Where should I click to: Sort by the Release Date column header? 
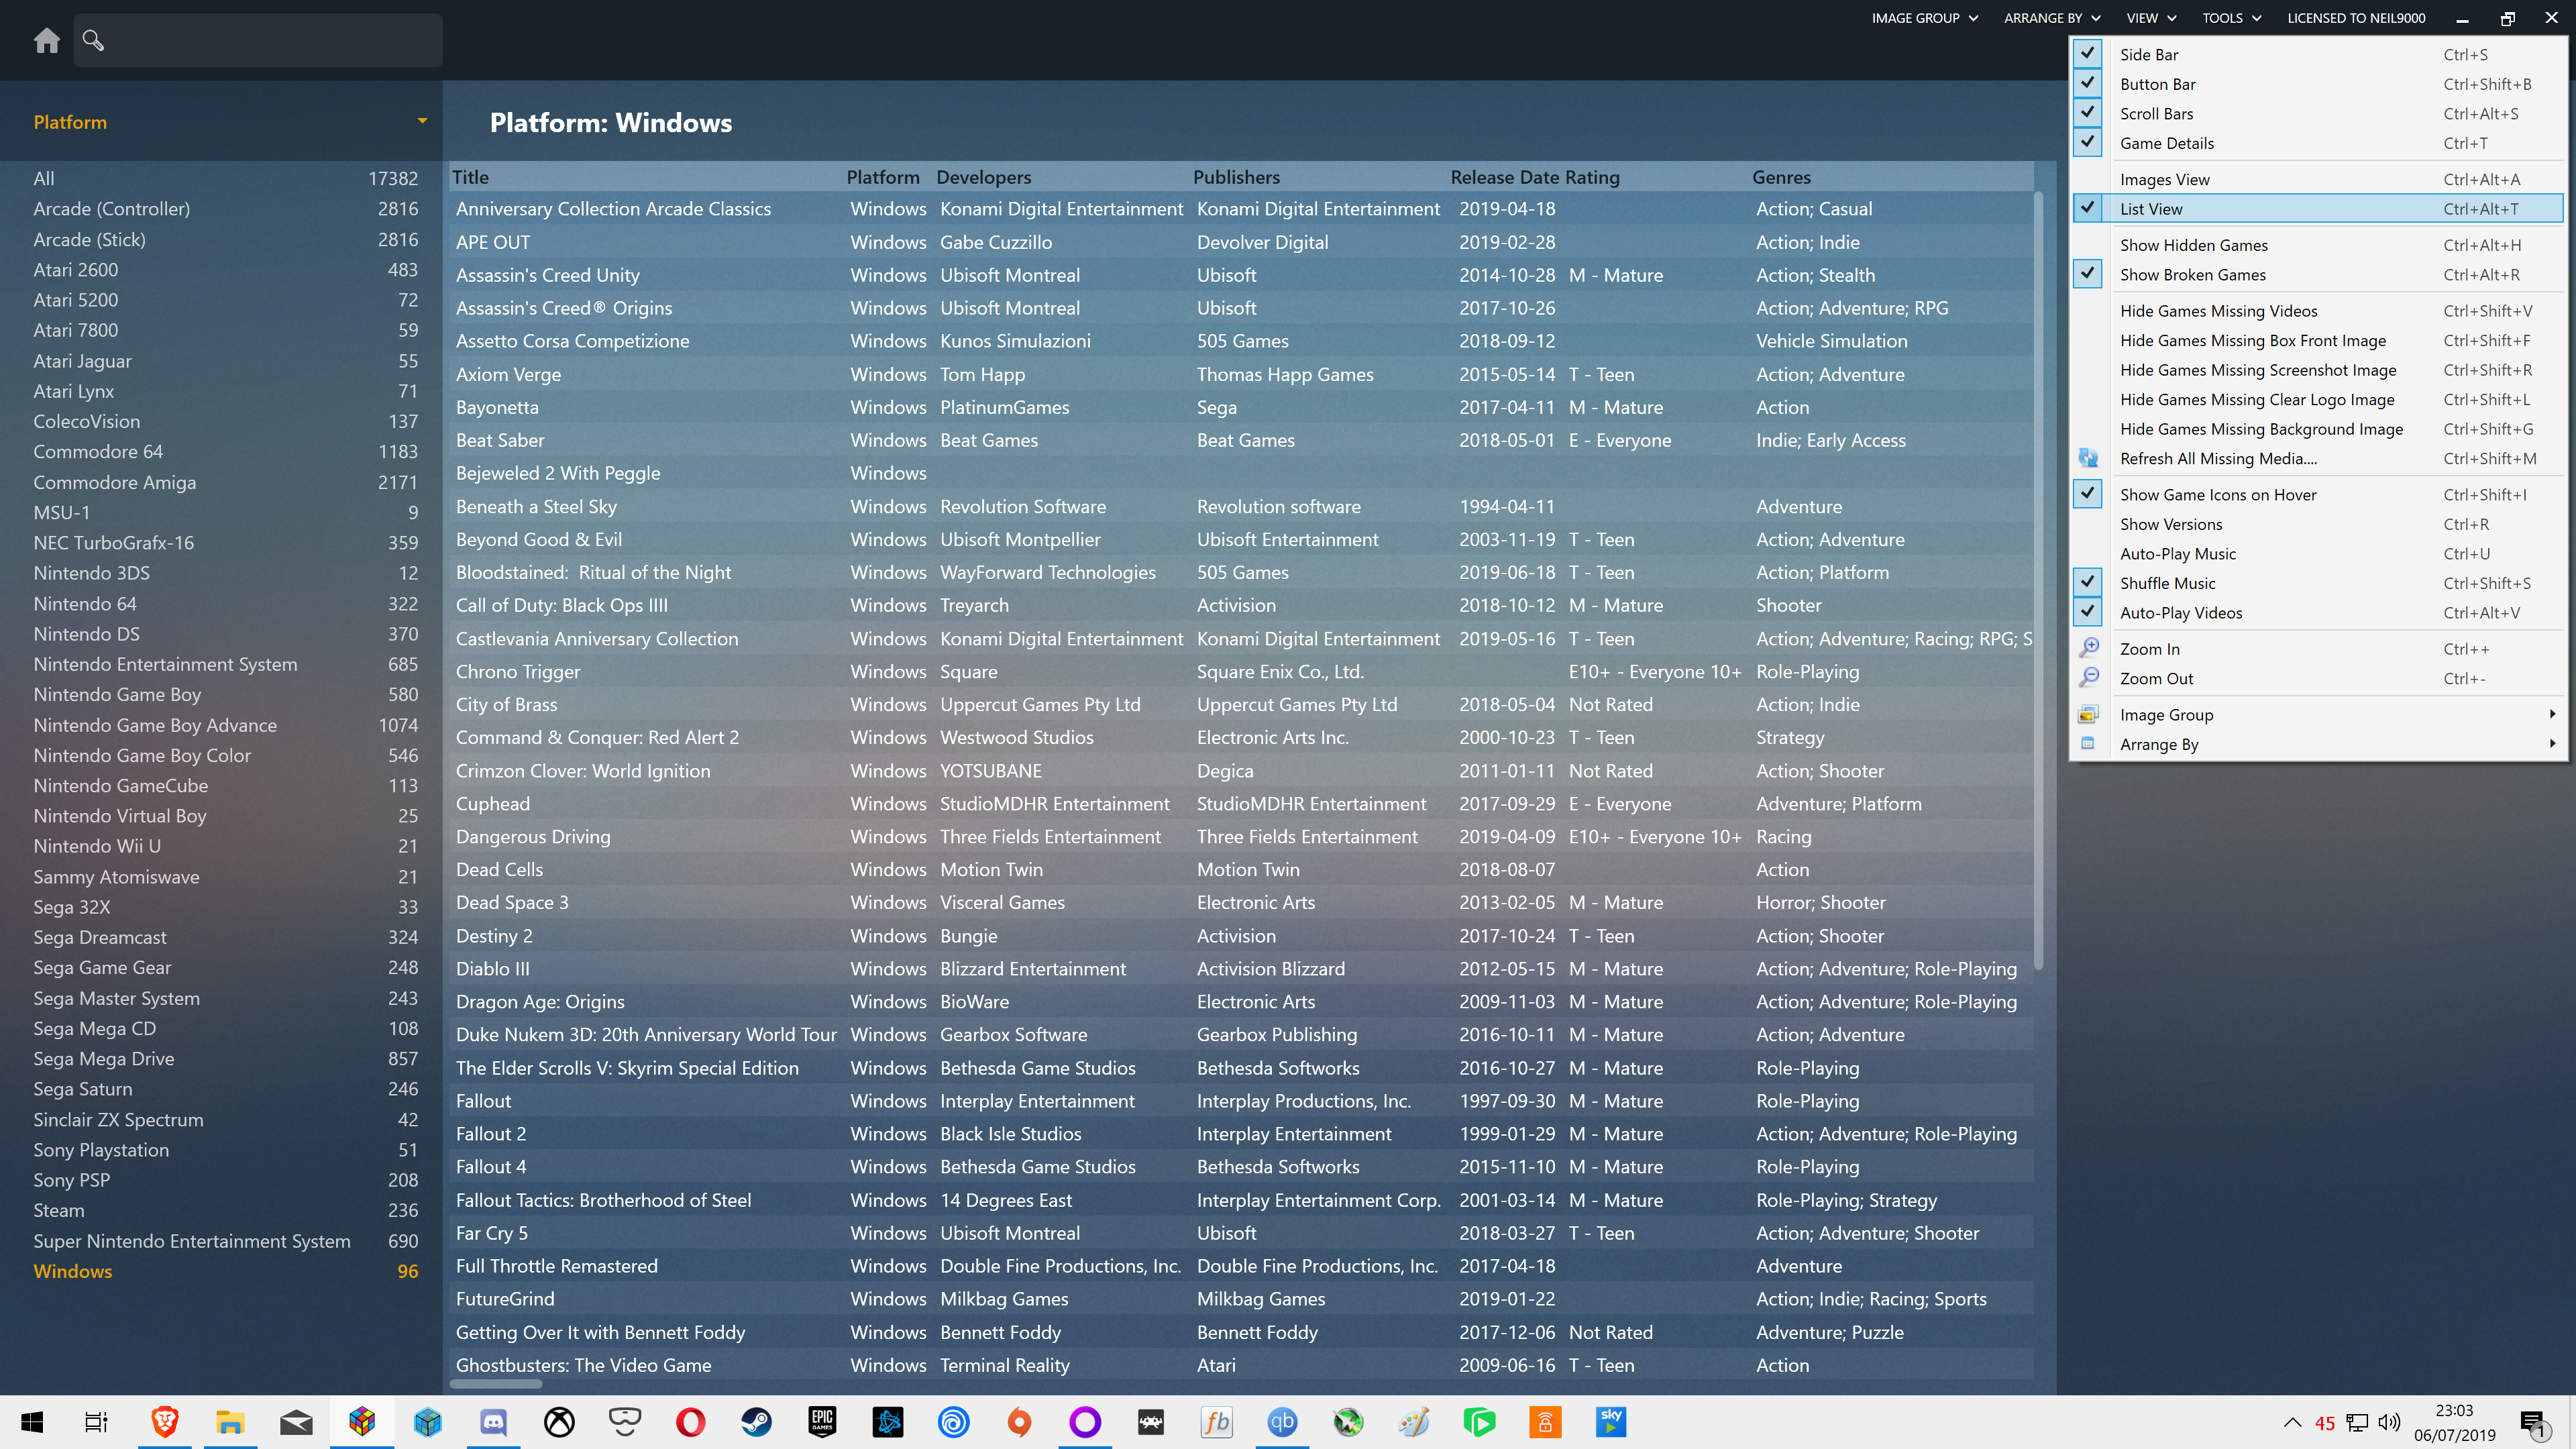1504,177
